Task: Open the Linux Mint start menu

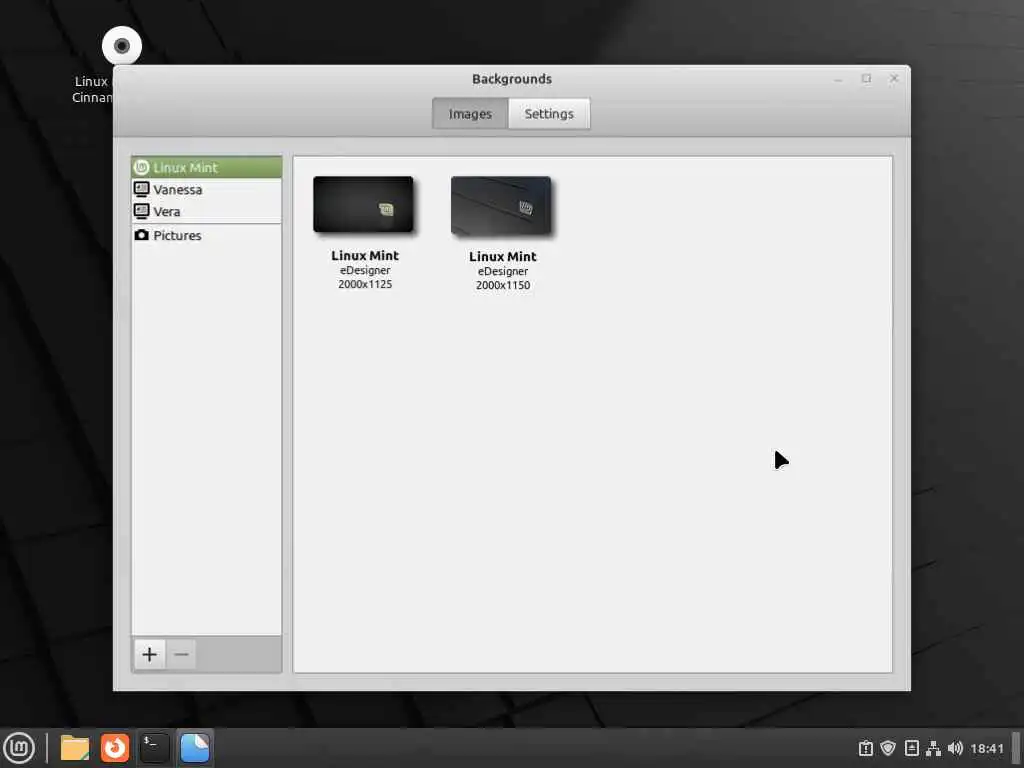Action: [x=19, y=748]
